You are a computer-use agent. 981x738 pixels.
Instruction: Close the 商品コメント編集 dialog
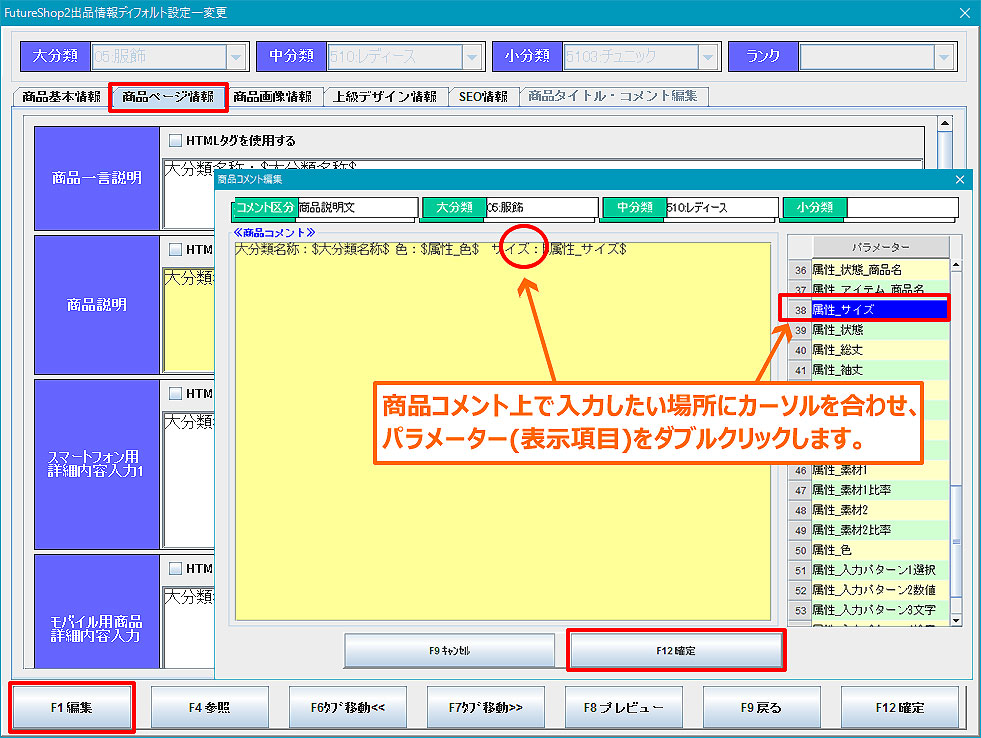coord(960,179)
